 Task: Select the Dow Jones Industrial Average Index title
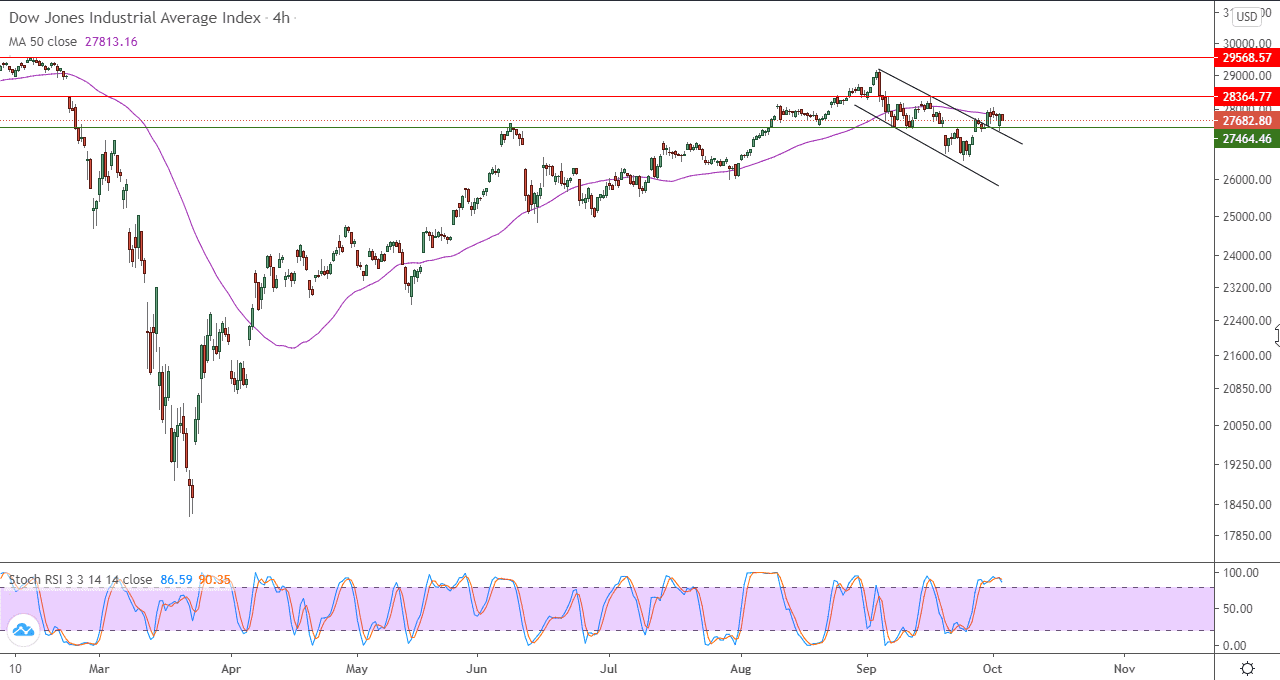tap(135, 18)
